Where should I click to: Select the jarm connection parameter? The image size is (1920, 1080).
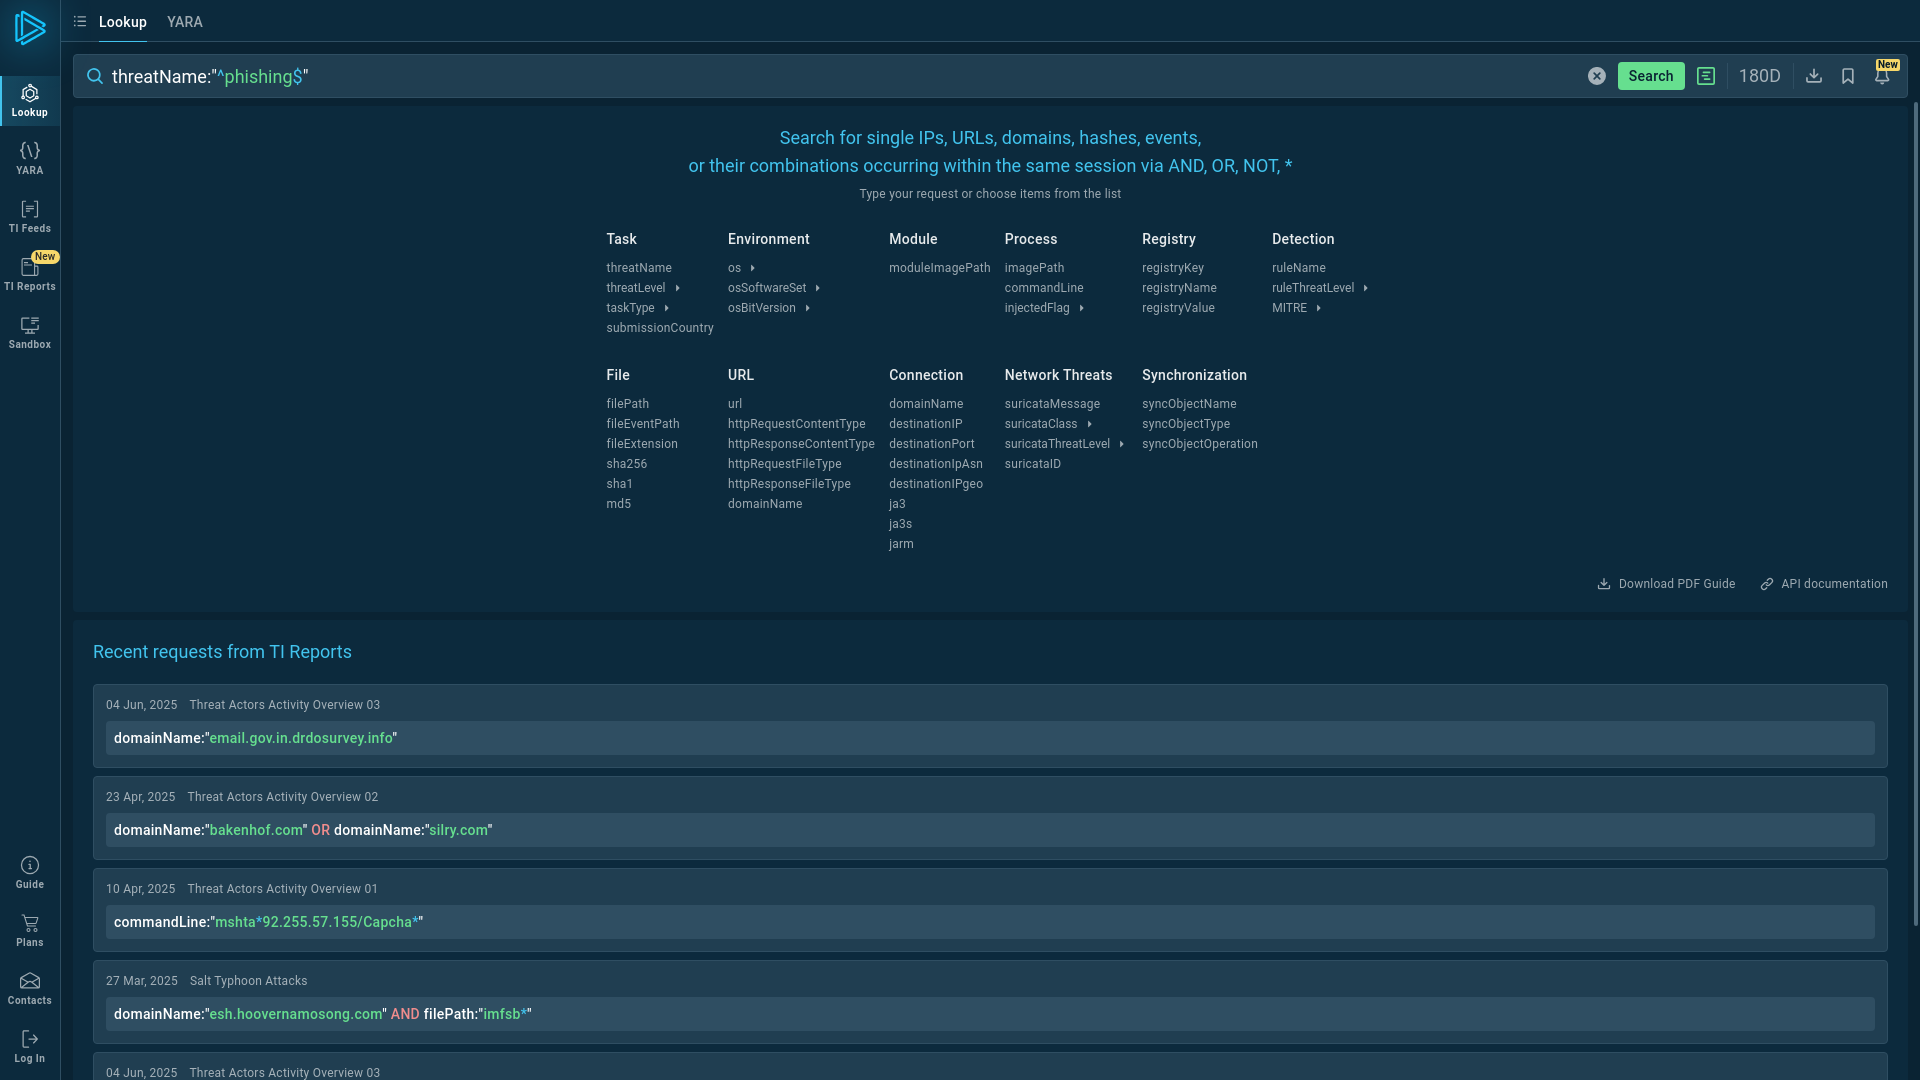click(x=901, y=544)
